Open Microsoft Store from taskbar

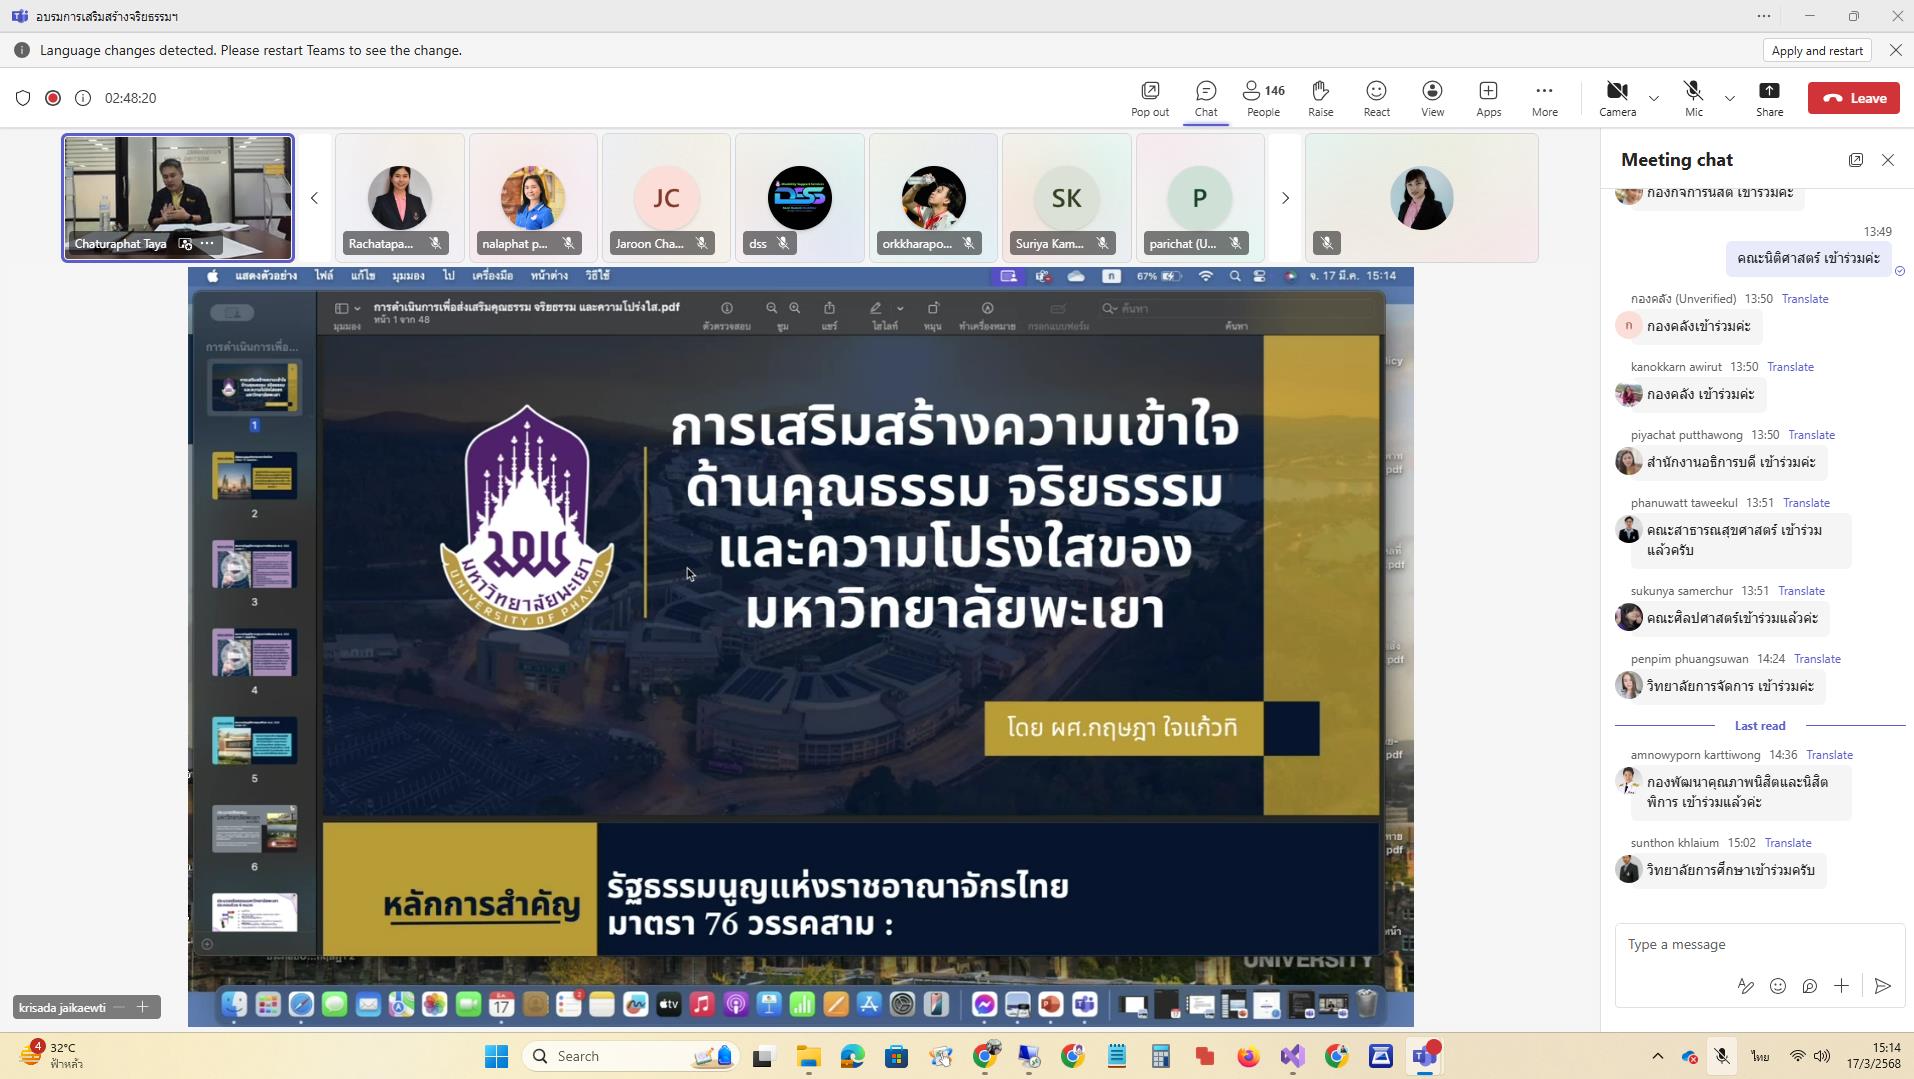coord(896,1056)
